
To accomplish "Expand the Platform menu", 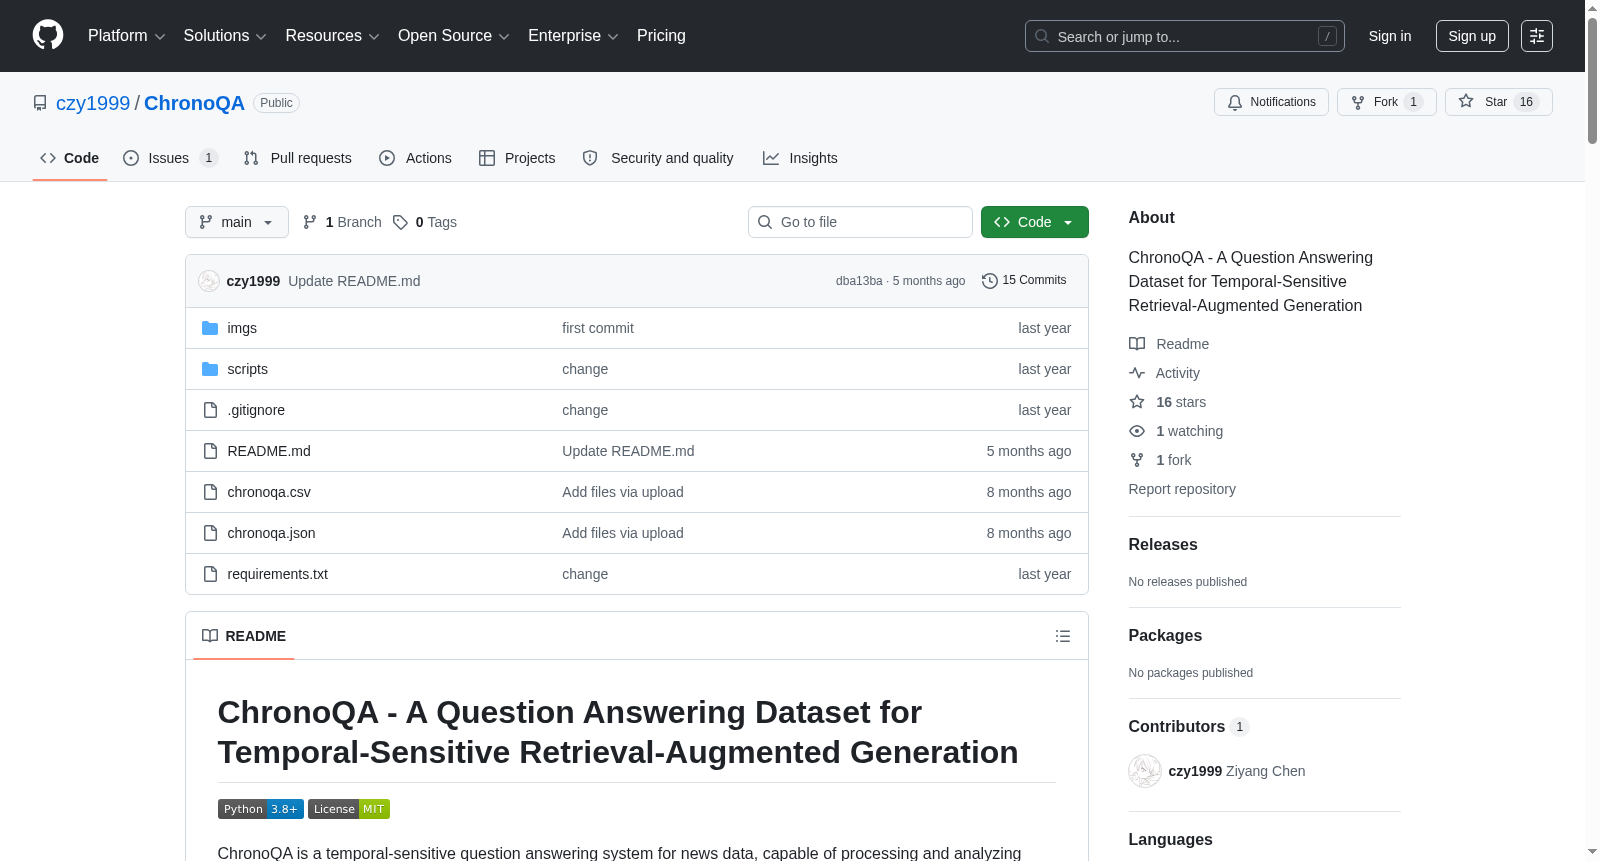I will [x=126, y=36].
